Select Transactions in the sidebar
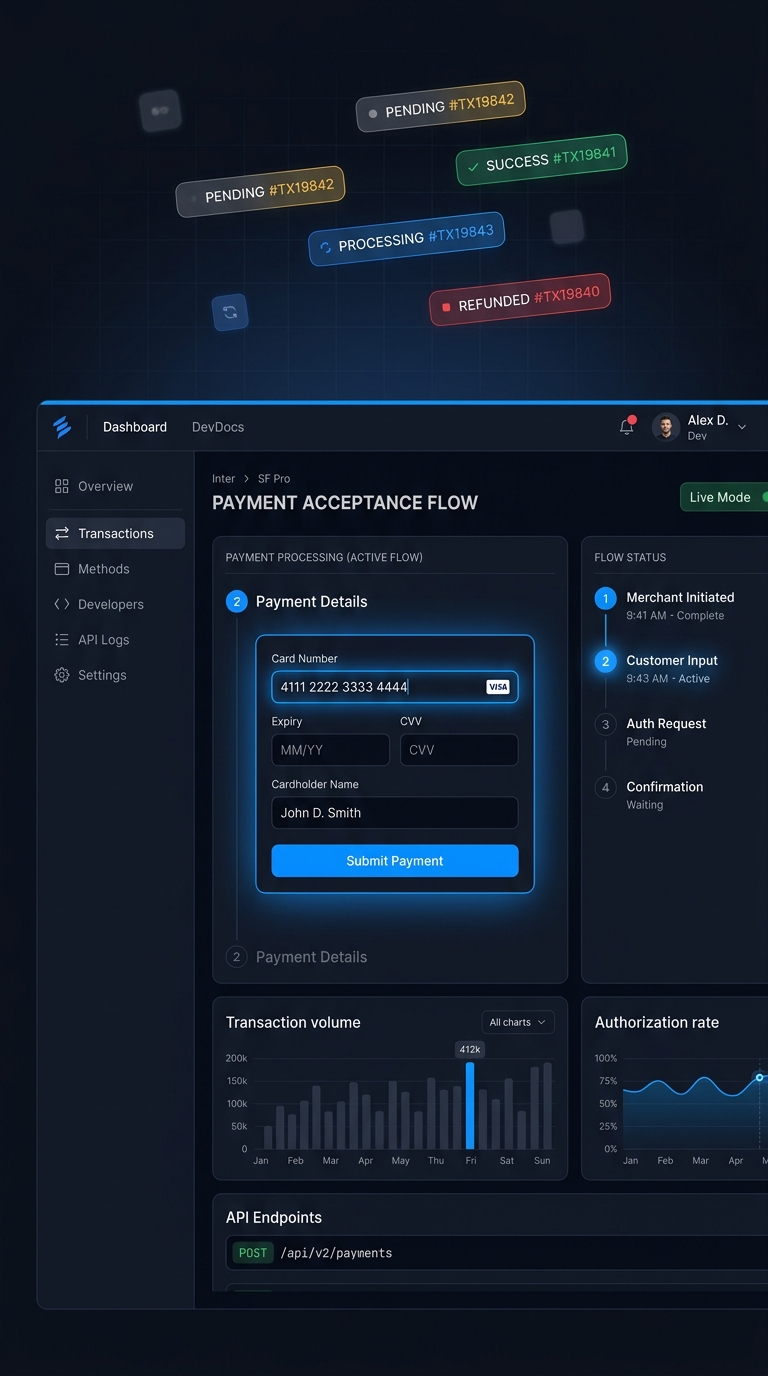 [x=115, y=533]
